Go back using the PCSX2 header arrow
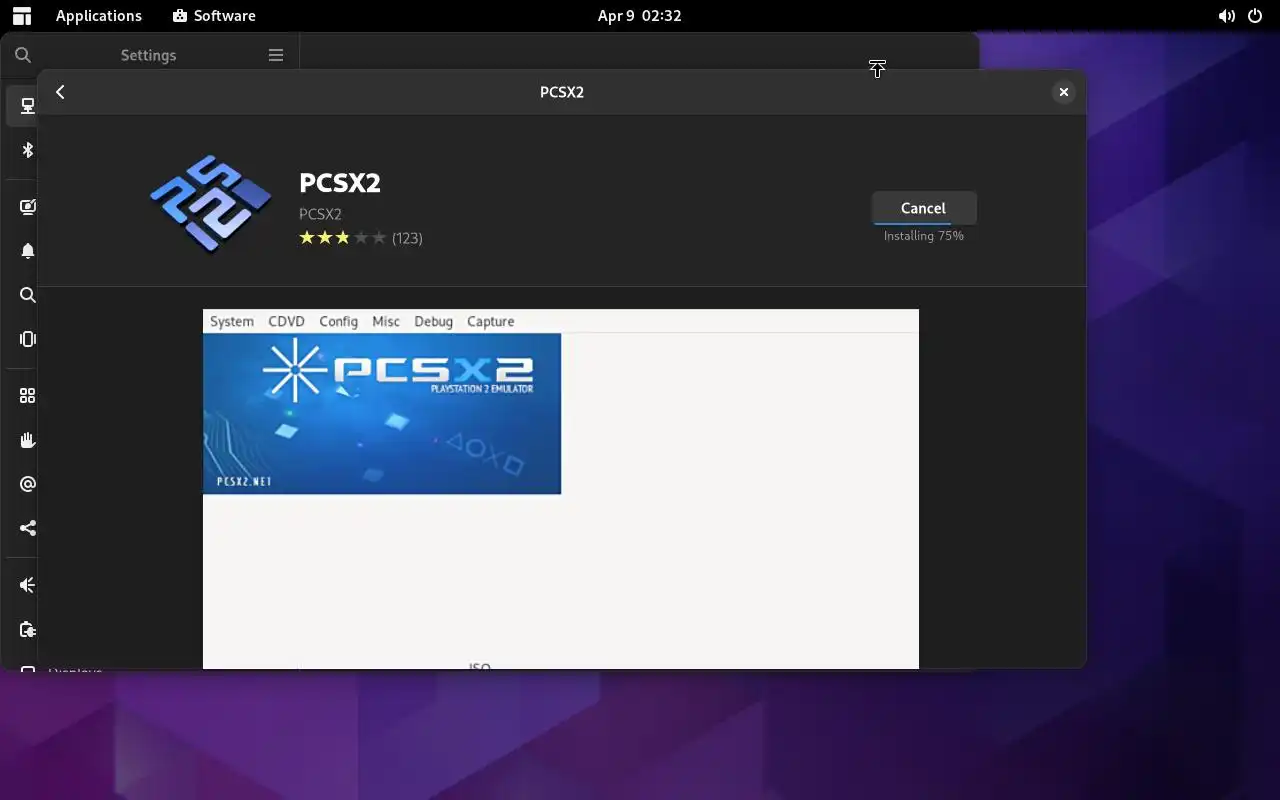The height and width of the screenshot is (800, 1280). point(60,92)
